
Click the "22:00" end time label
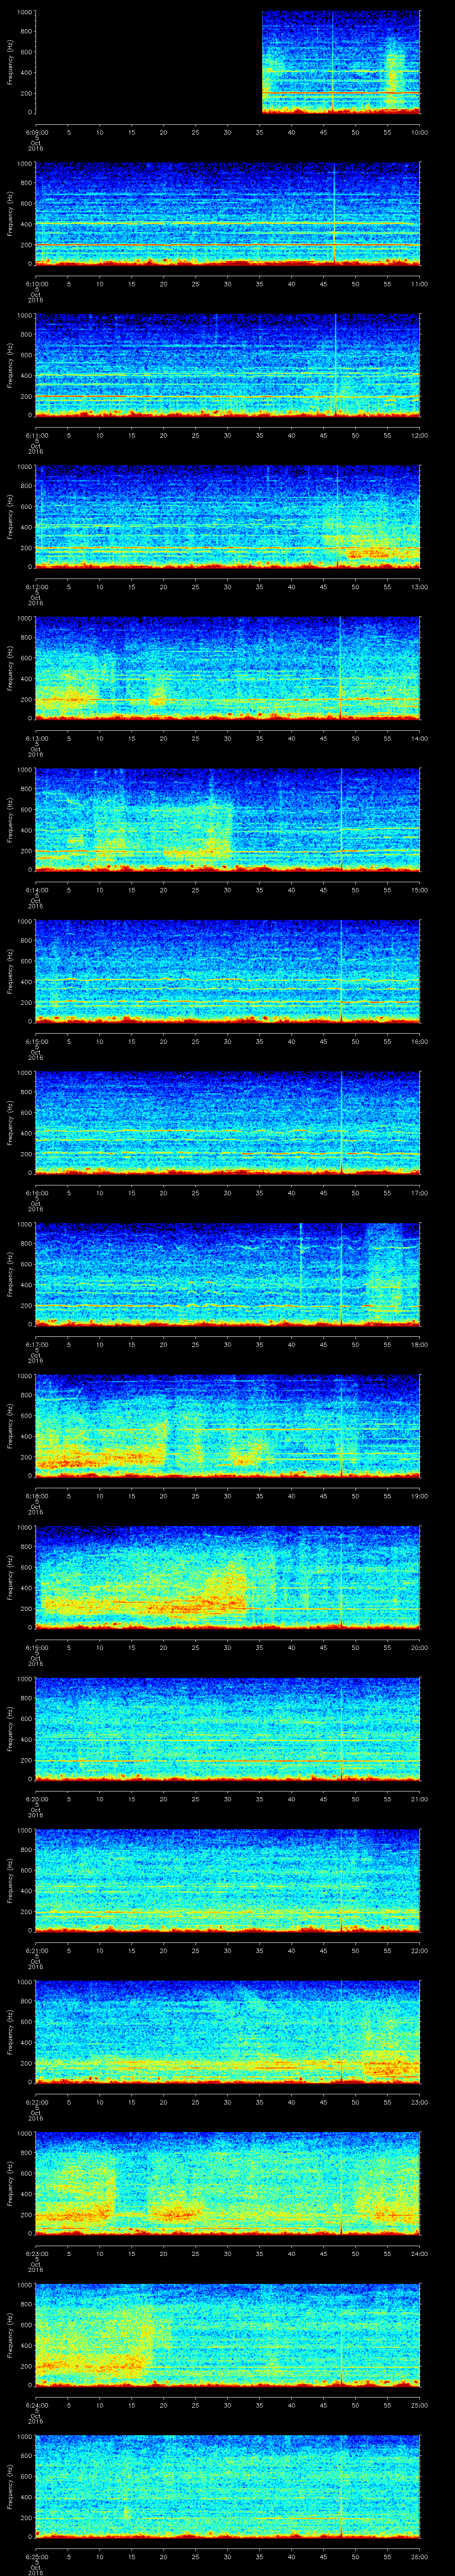(x=420, y=1950)
